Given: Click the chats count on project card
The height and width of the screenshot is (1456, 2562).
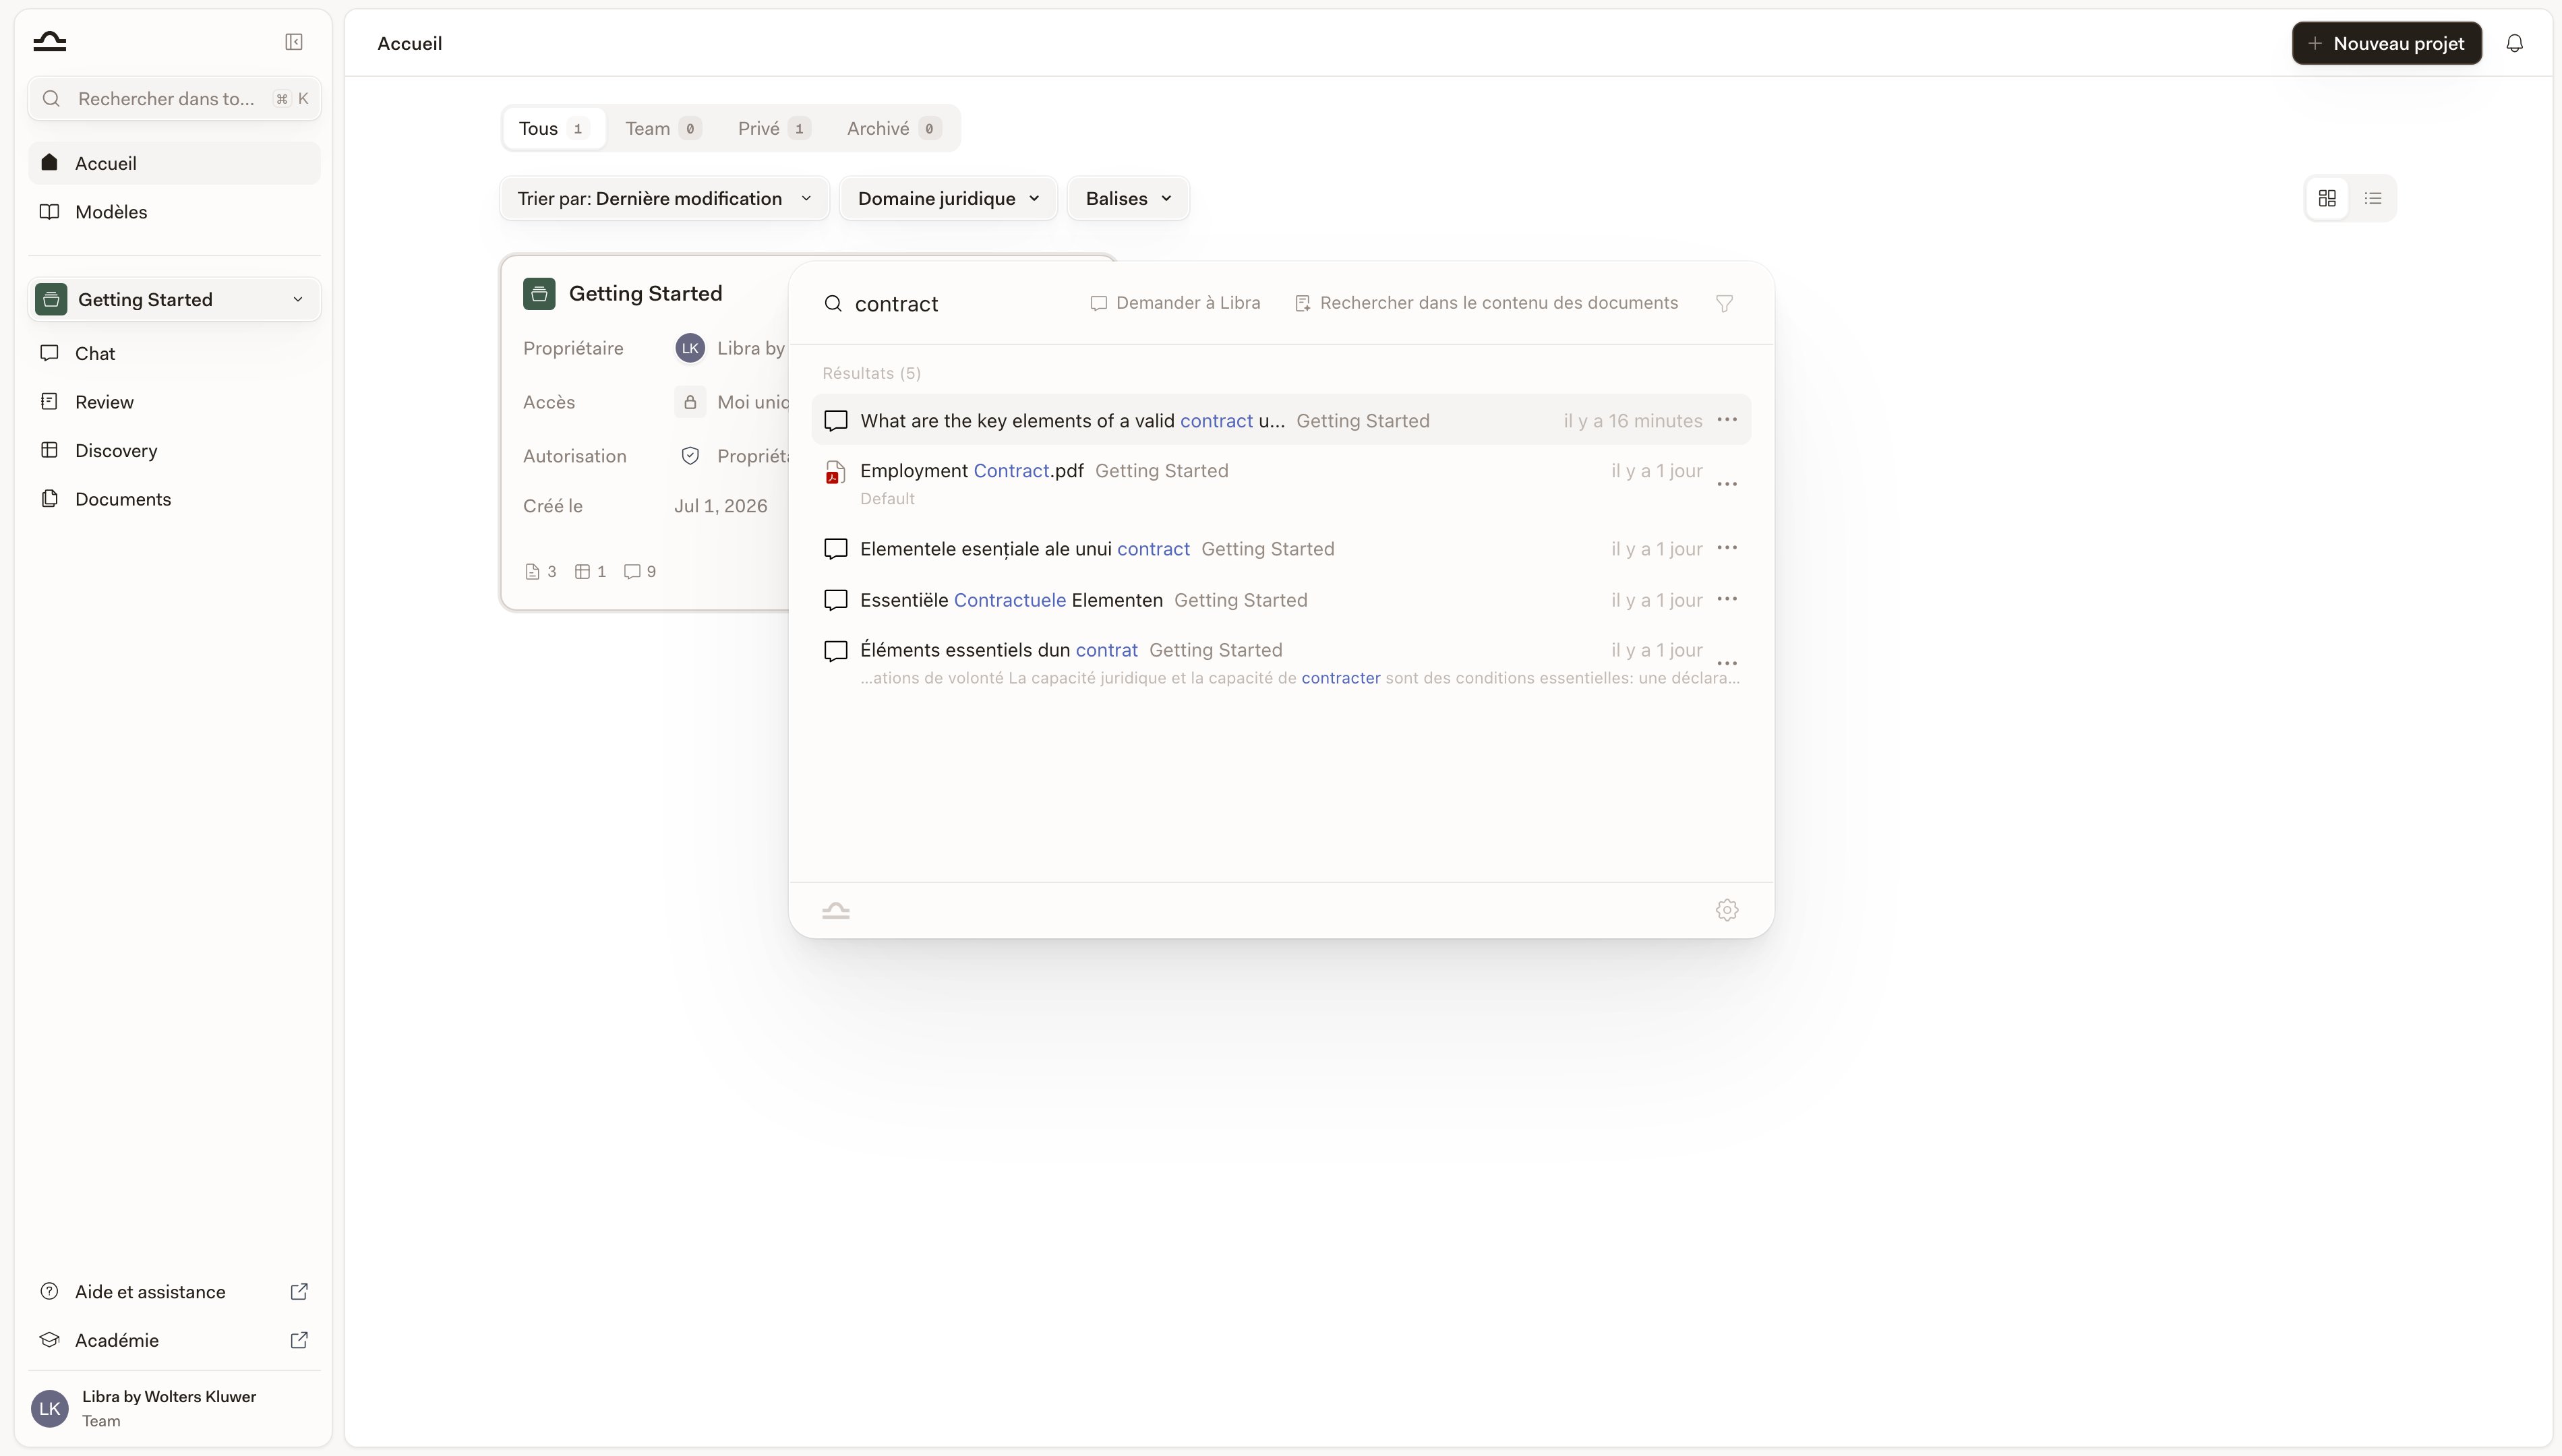Looking at the screenshot, I should (640, 571).
